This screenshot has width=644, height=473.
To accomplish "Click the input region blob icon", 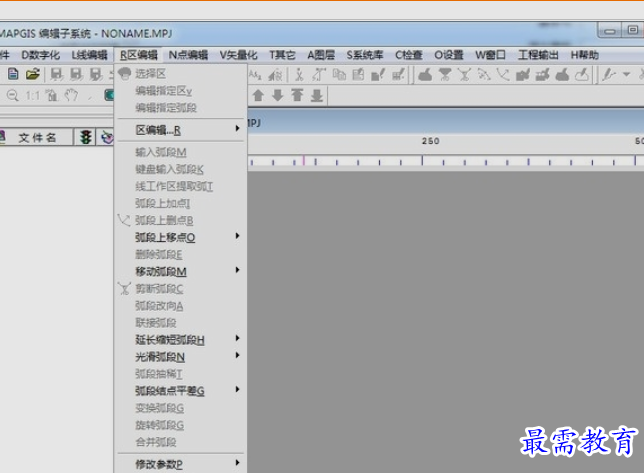I will tap(425, 75).
